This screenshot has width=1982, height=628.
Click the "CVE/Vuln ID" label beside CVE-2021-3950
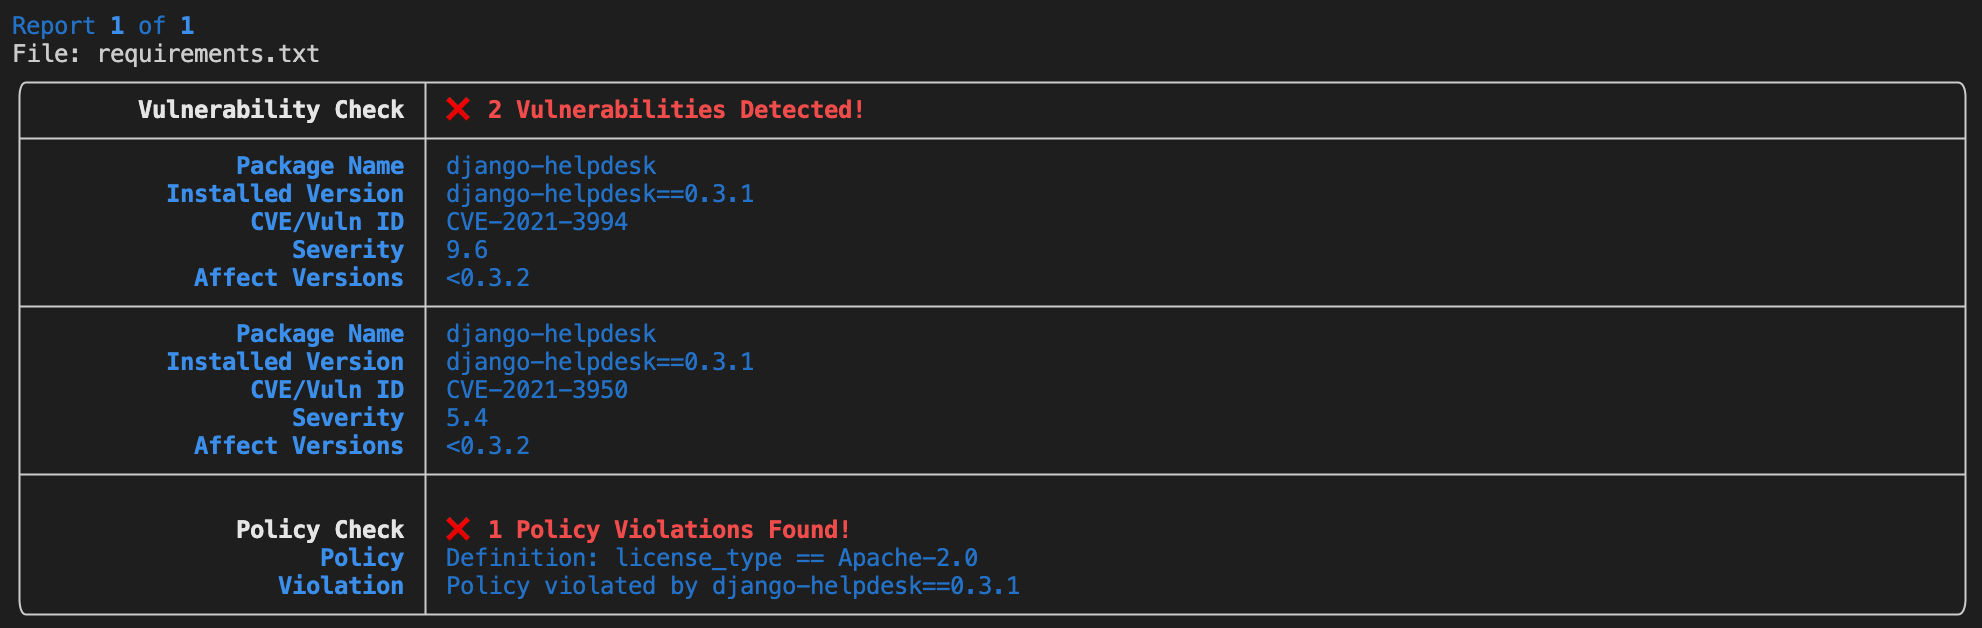327,390
